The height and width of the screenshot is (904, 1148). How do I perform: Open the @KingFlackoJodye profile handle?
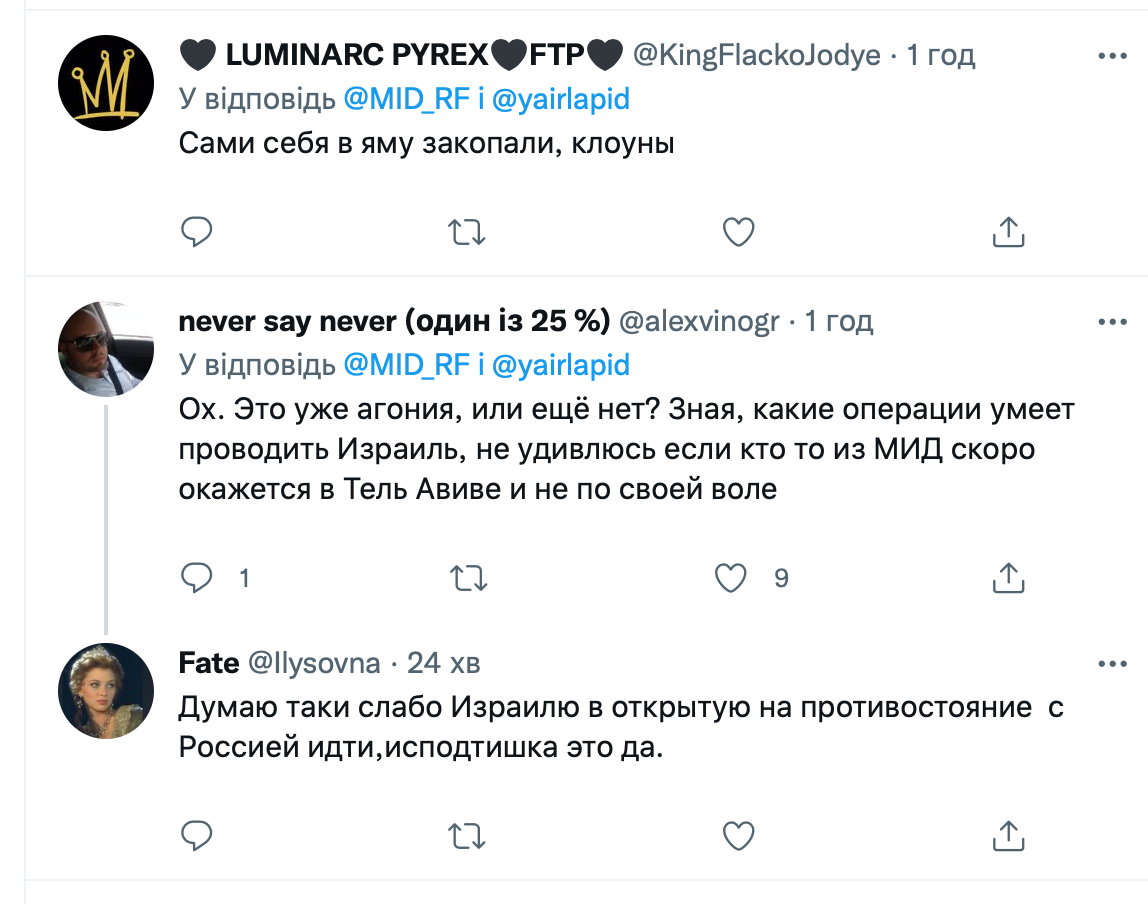(757, 56)
